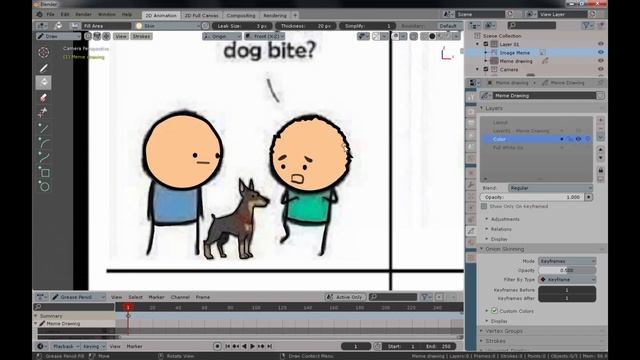Select the Box tool
This screenshot has width=640, height=360.
tap(44, 172)
